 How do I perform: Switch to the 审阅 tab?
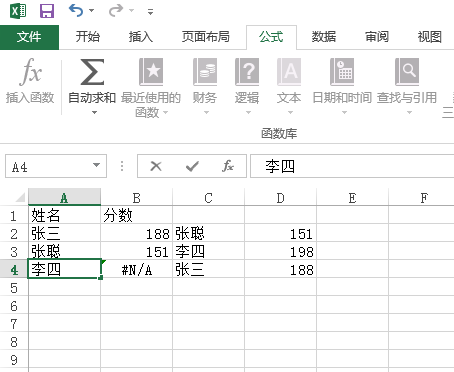click(377, 37)
